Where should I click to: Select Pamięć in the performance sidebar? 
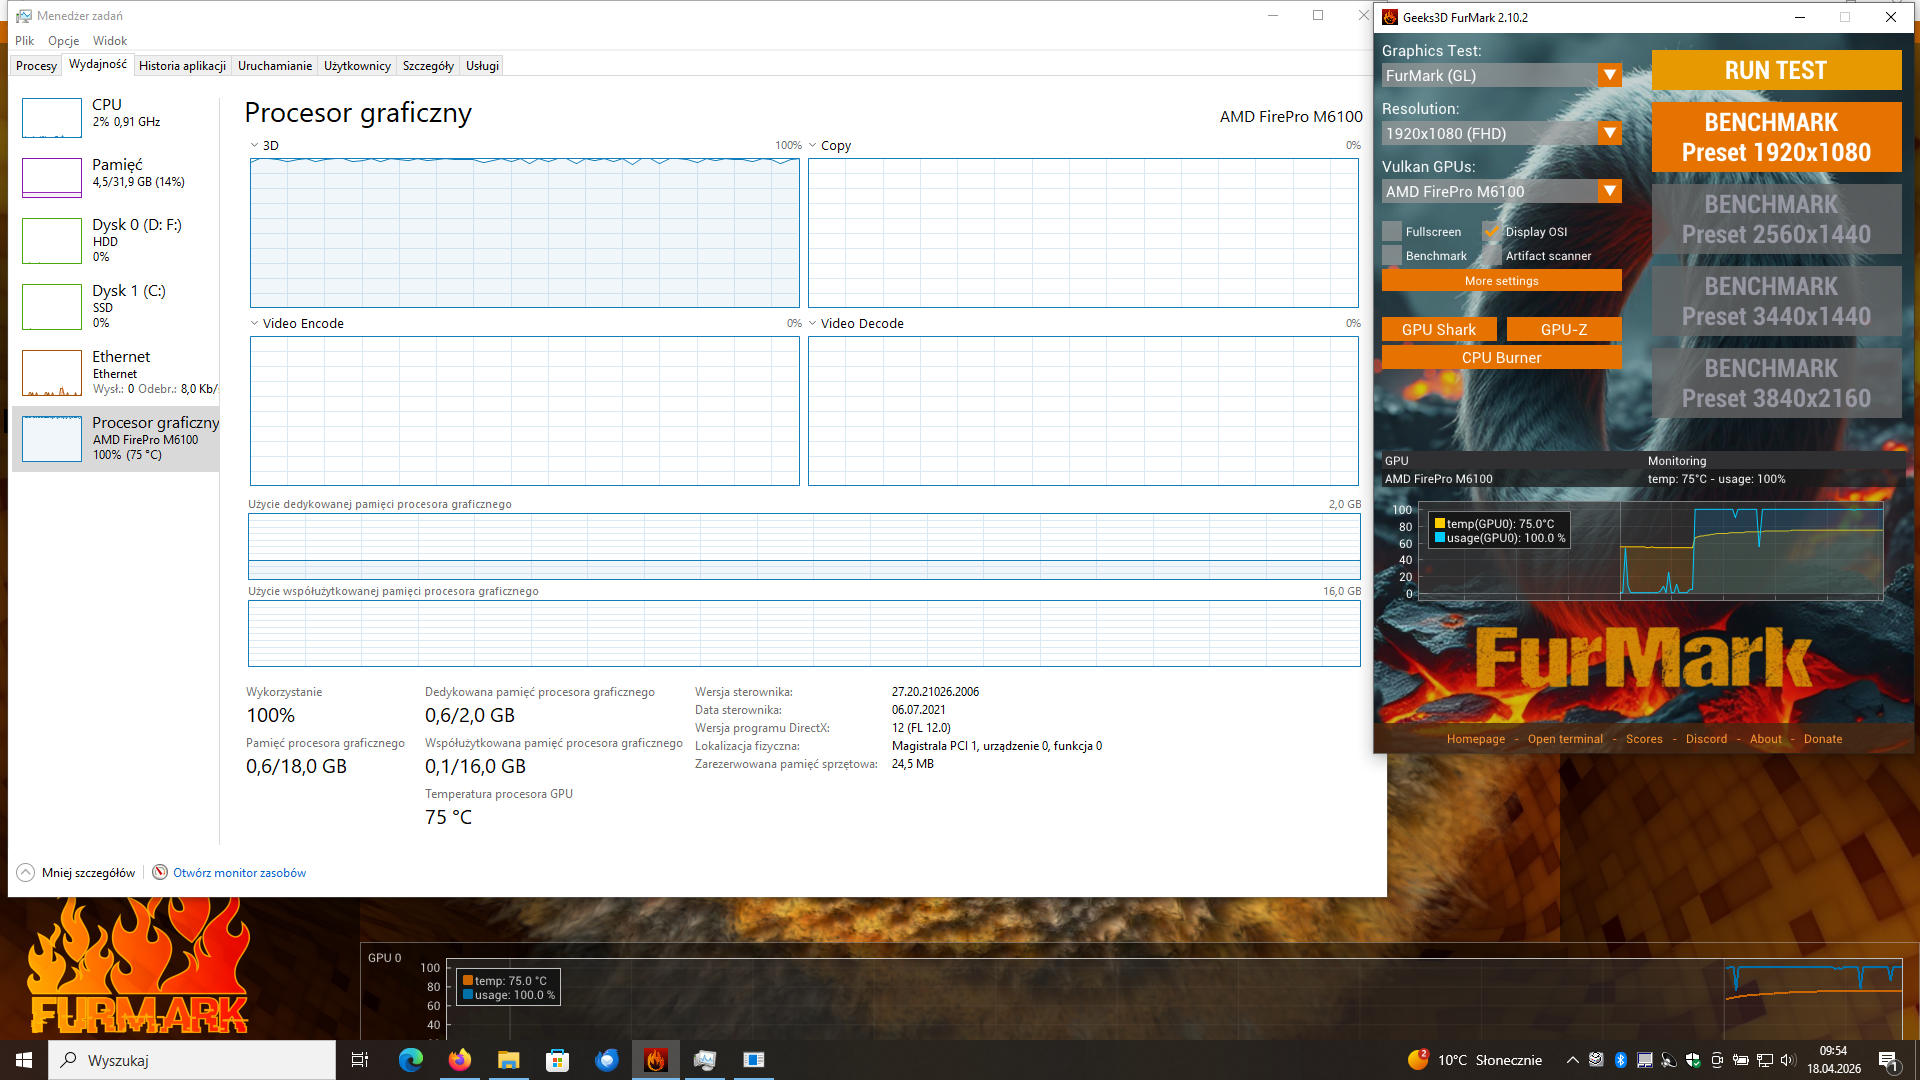115,176
